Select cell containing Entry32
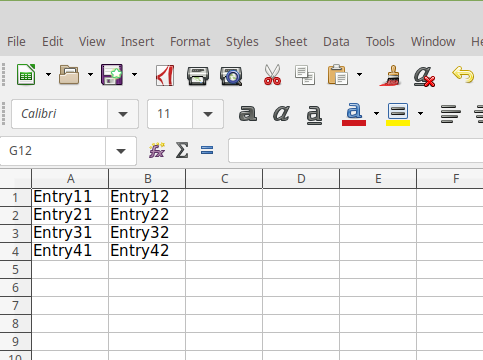This screenshot has height=360, width=483. point(147,233)
